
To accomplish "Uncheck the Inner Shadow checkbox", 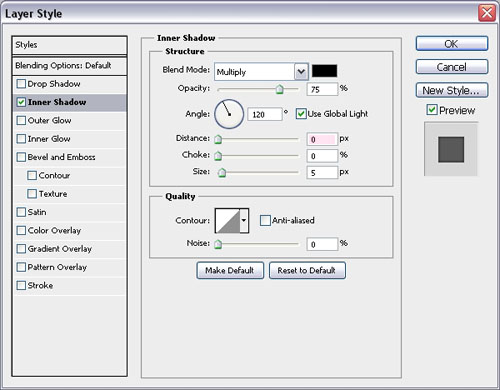I will [x=21, y=102].
